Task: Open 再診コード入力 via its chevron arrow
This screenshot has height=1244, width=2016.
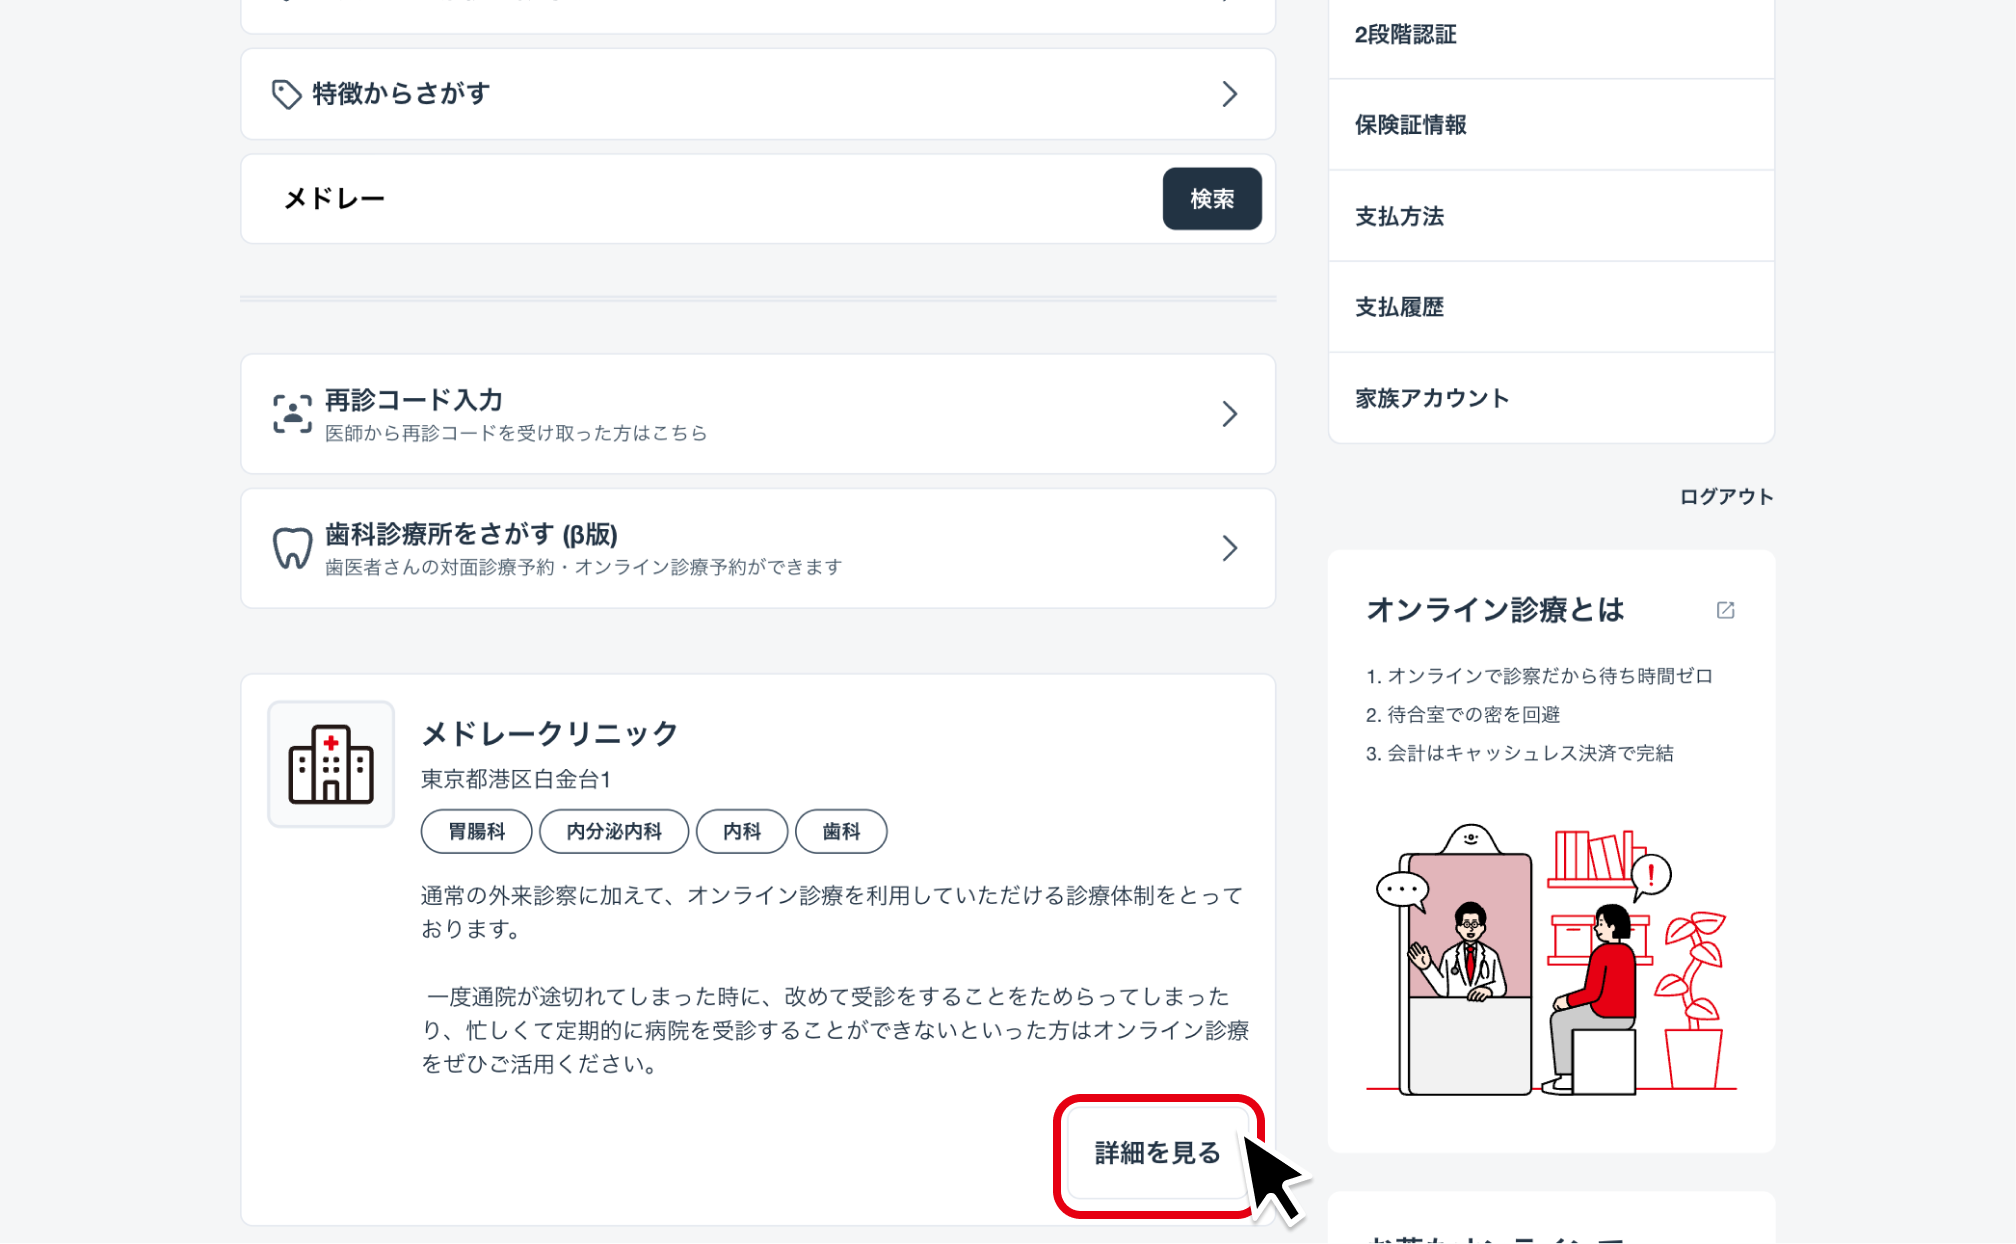Action: [x=1229, y=414]
